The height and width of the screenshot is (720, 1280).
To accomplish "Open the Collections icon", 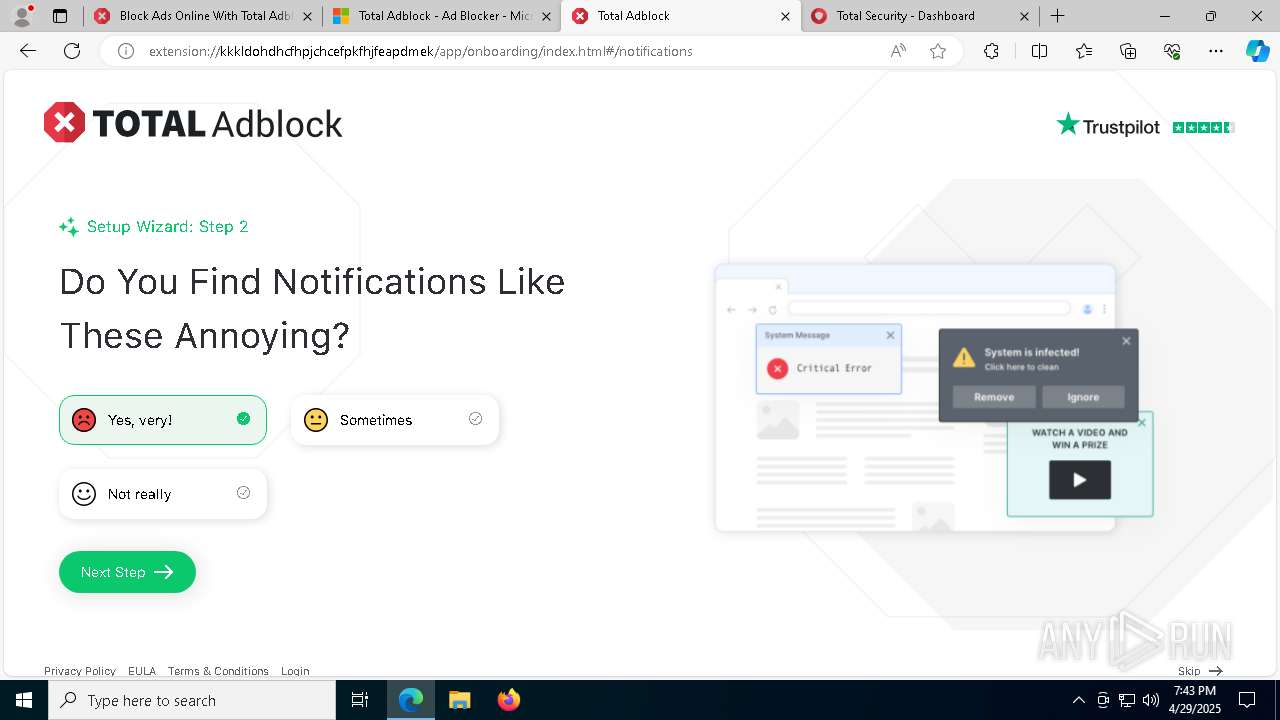I will tap(1128, 51).
